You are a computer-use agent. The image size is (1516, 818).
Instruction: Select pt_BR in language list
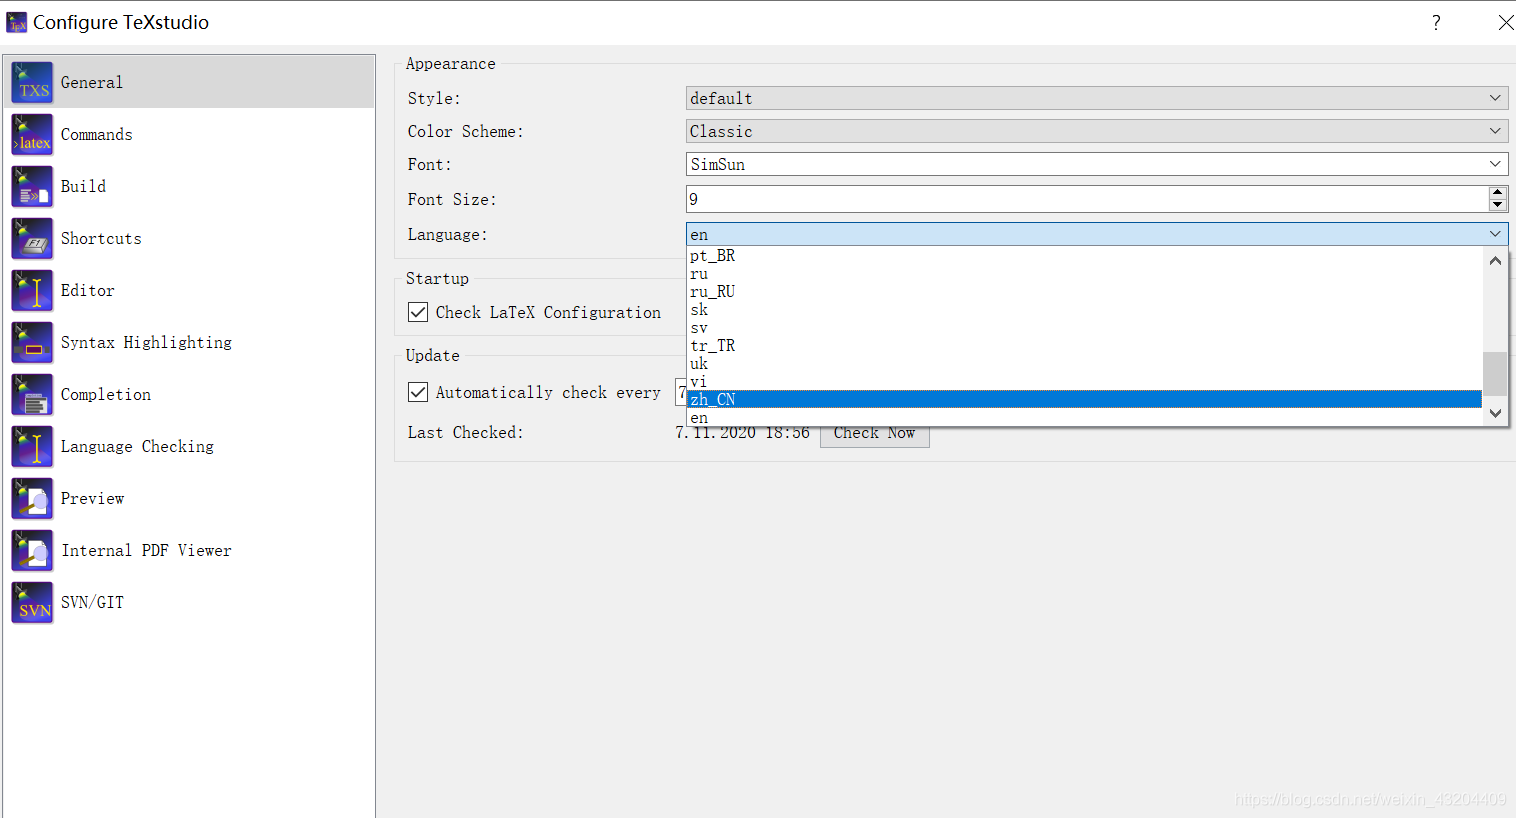click(x=1084, y=256)
